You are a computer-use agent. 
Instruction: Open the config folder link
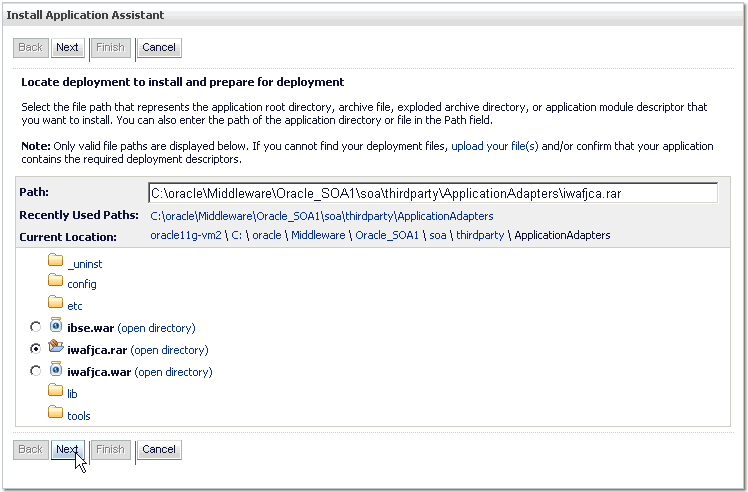pyautogui.click(x=82, y=284)
